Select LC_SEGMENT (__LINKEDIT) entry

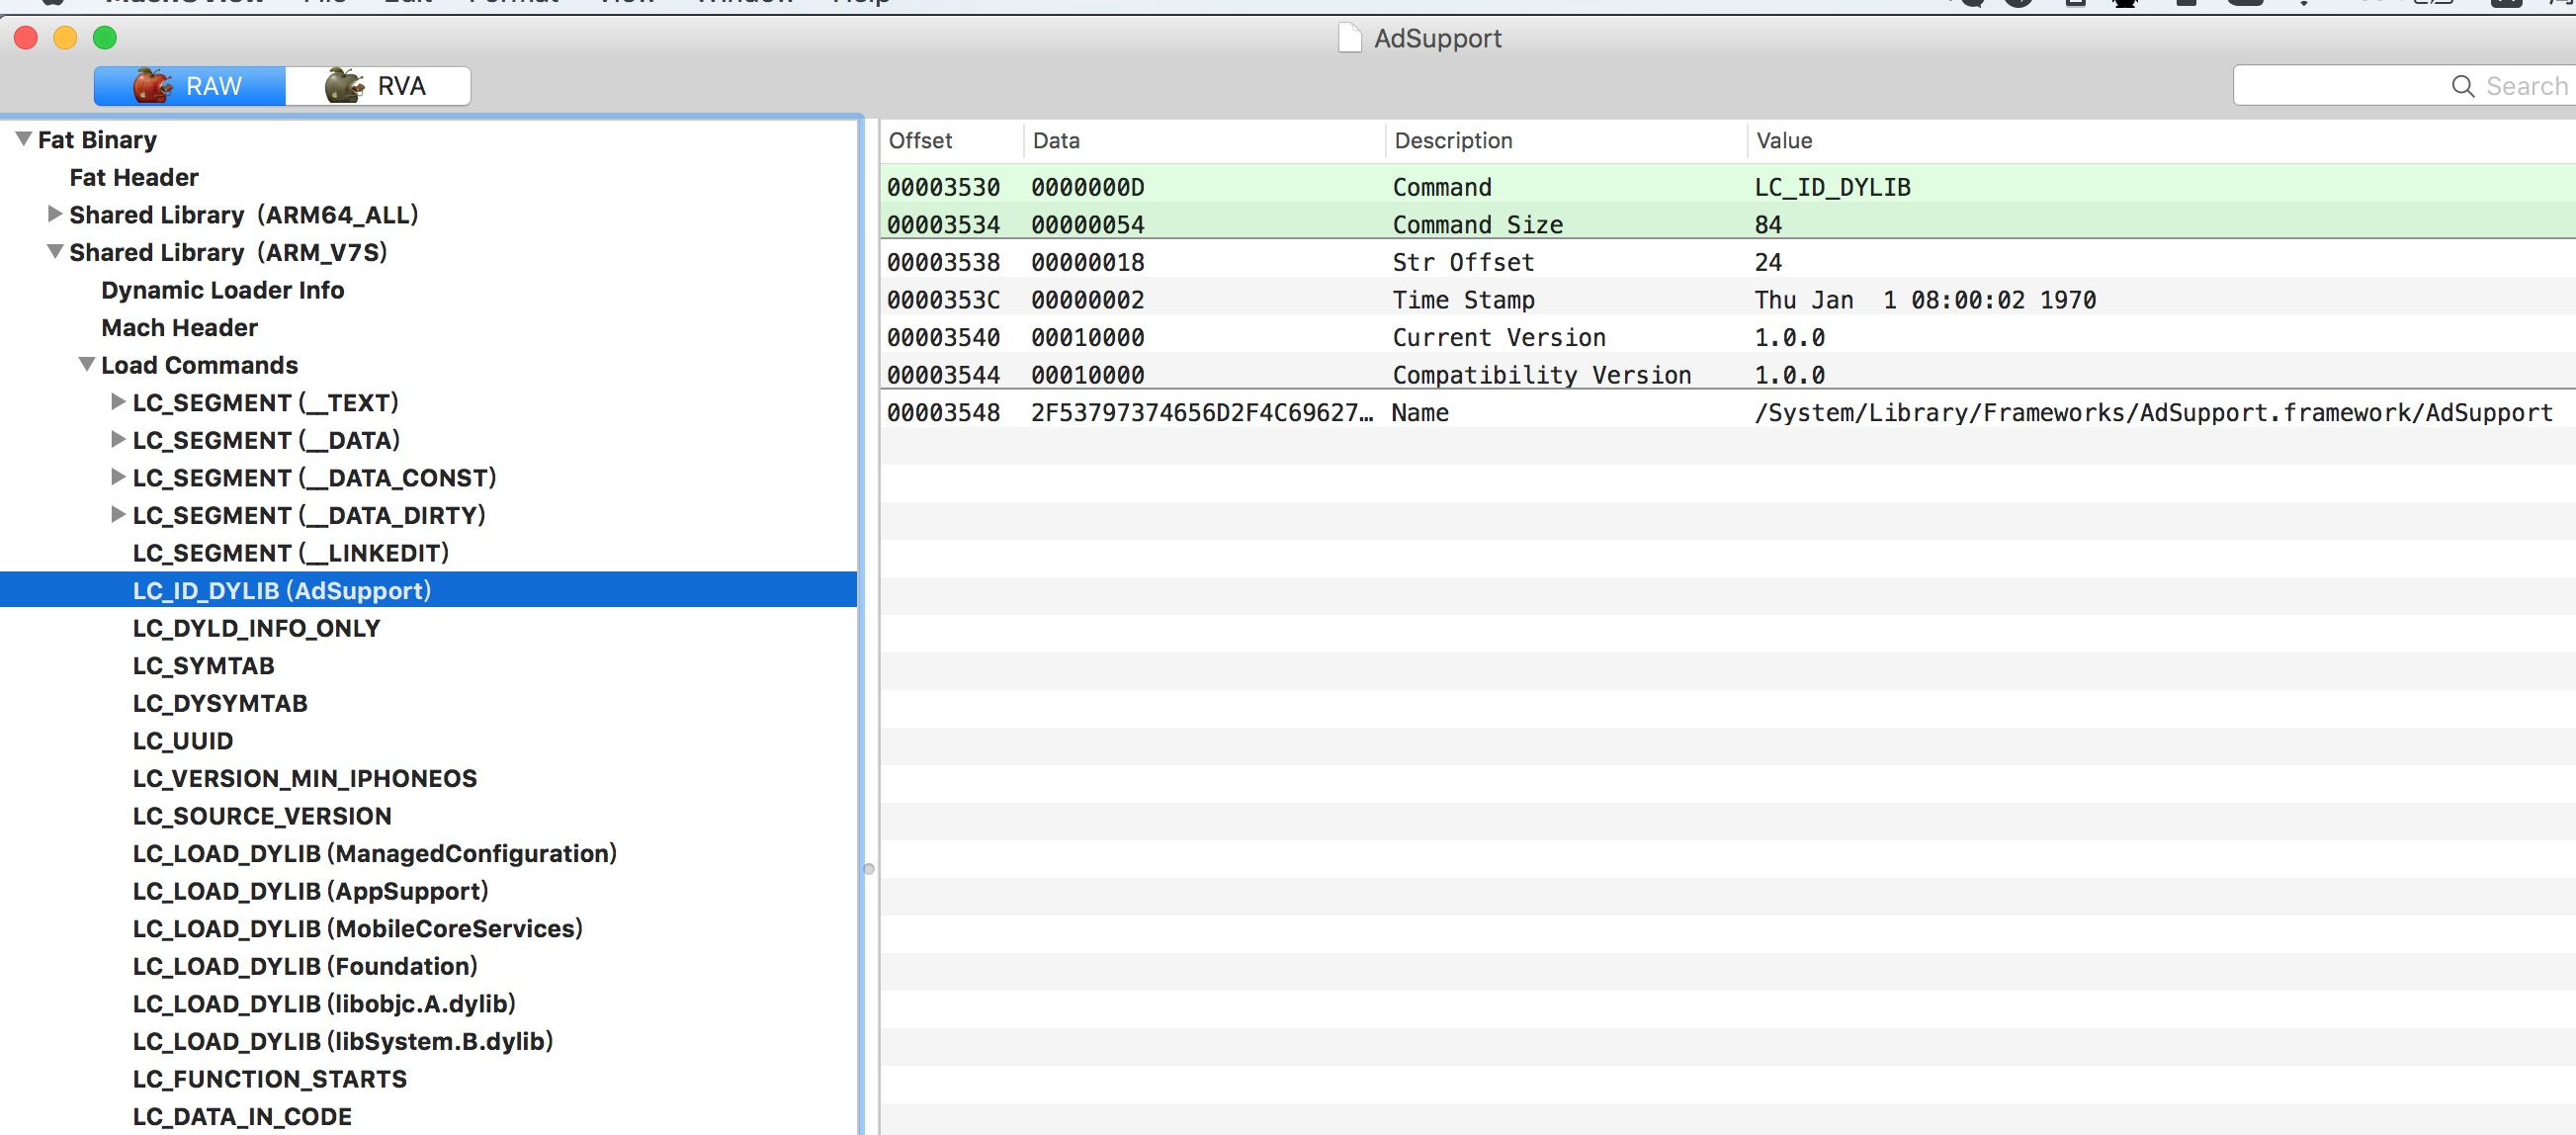click(290, 553)
